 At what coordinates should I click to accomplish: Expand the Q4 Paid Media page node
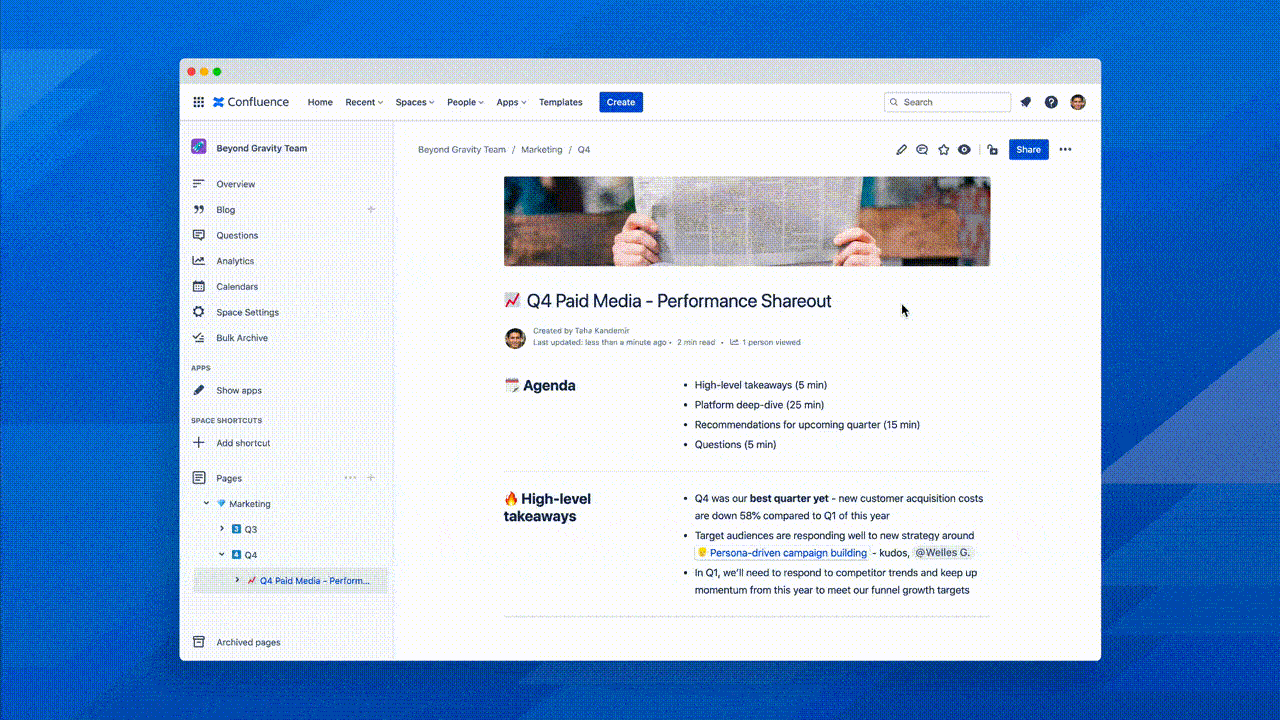237,580
